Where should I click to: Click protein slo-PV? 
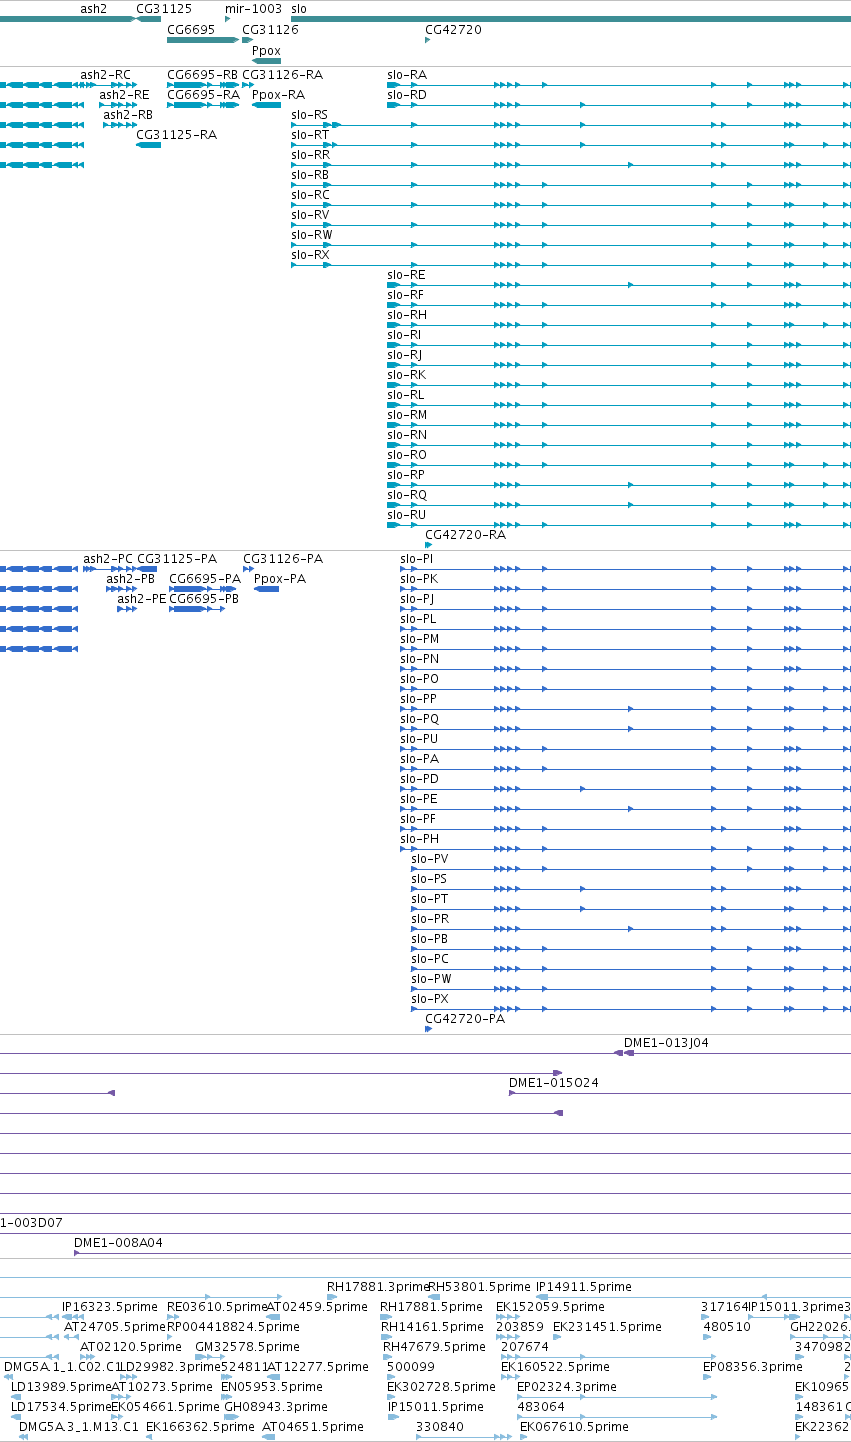pos(430,859)
